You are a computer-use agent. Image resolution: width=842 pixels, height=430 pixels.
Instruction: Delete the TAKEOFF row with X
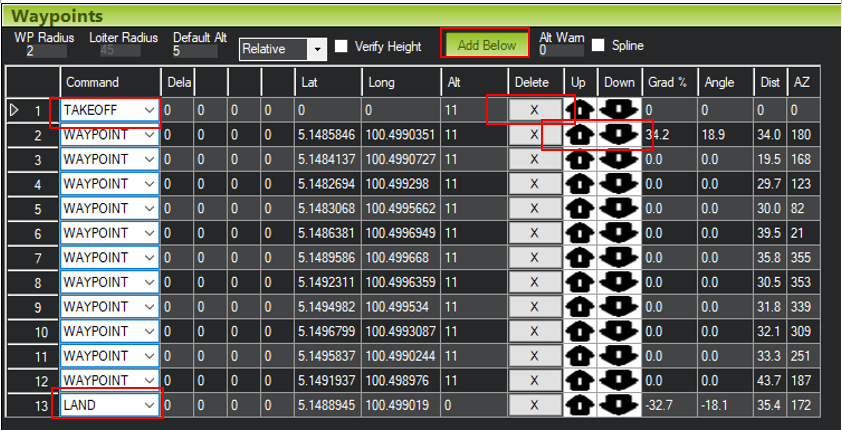[534, 110]
